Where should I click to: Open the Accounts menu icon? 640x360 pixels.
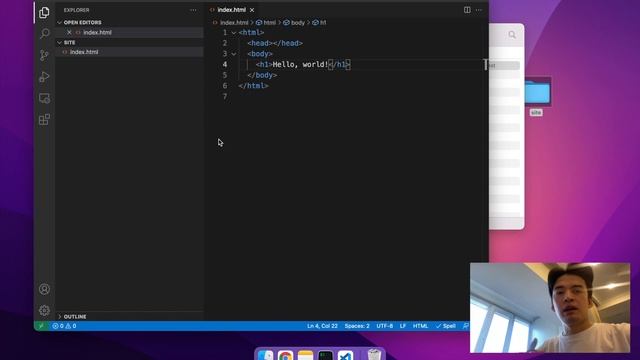click(44, 289)
